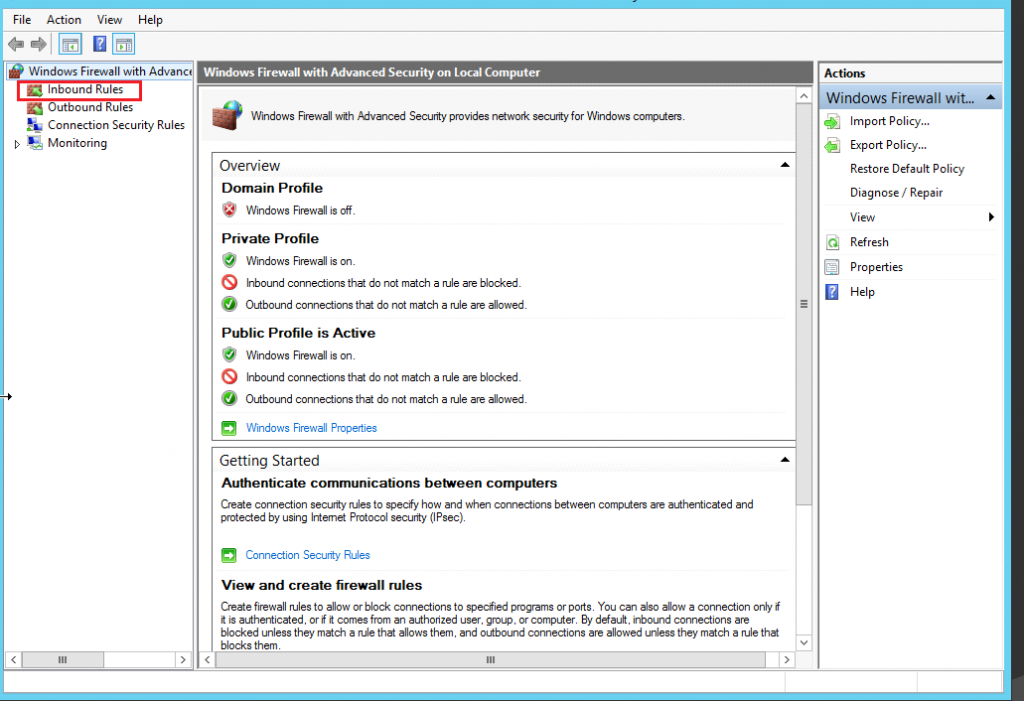Collapse the Overview section
This screenshot has height=701, width=1024.
click(785, 165)
